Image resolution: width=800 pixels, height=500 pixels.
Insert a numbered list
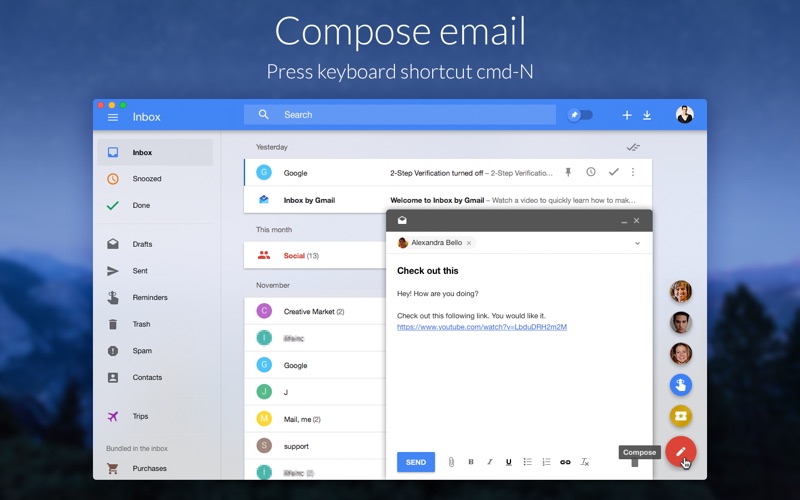[546, 462]
